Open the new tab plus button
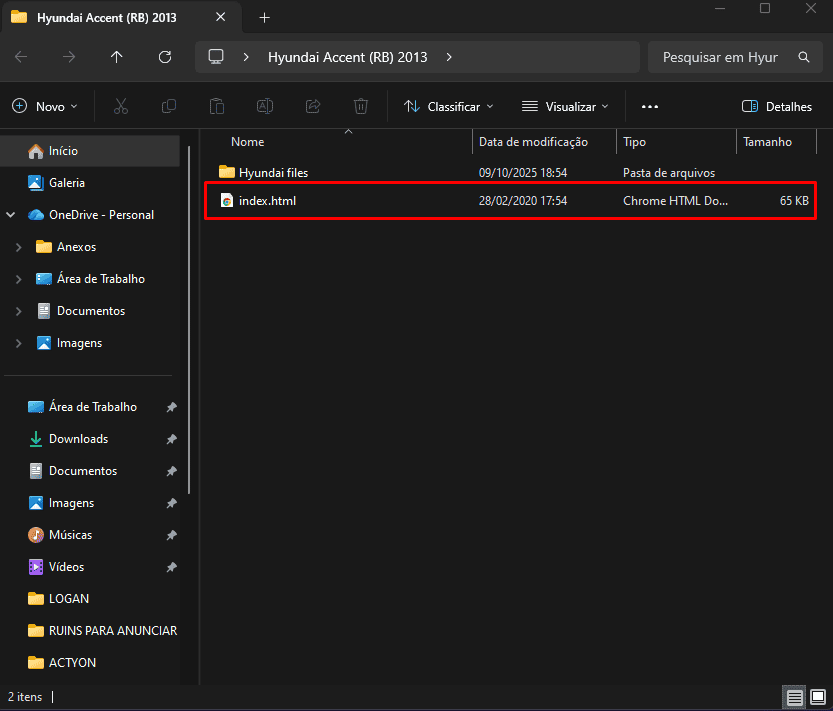Image resolution: width=833 pixels, height=711 pixels. click(x=265, y=18)
